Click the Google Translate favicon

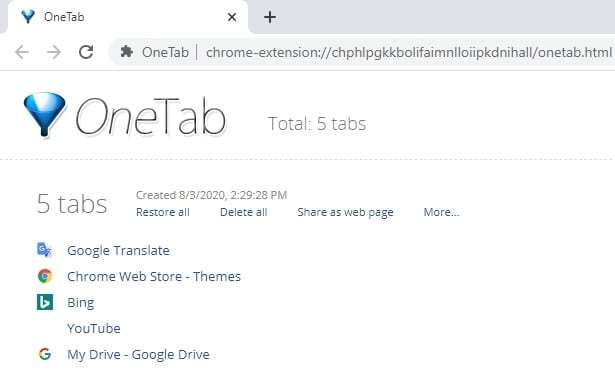coord(44,250)
